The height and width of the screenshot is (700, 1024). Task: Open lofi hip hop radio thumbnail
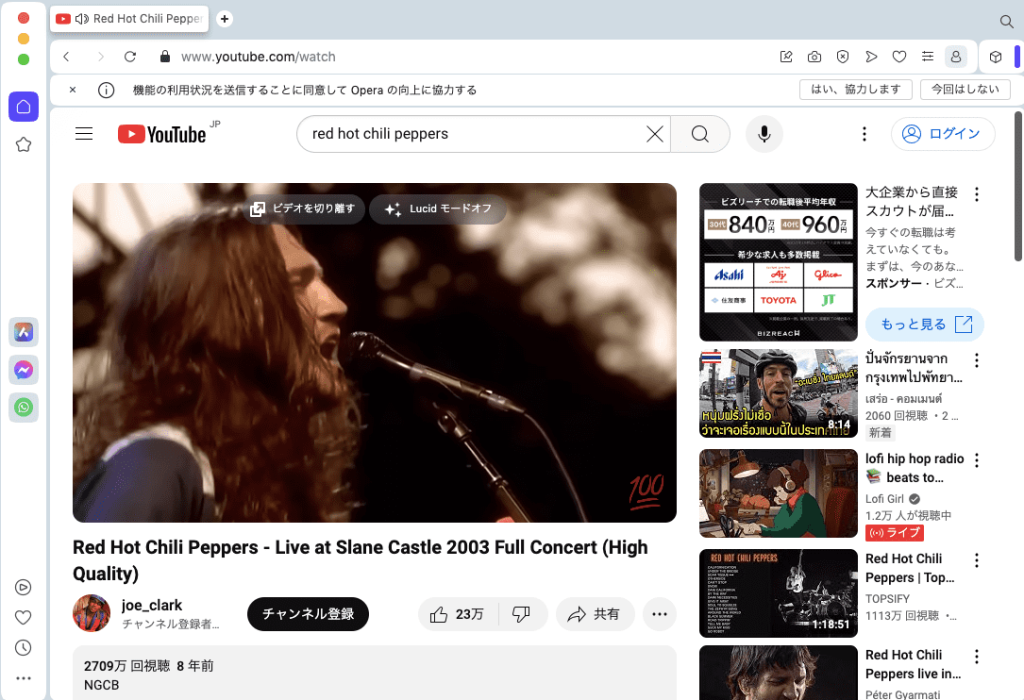pyautogui.click(x=778, y=494)
